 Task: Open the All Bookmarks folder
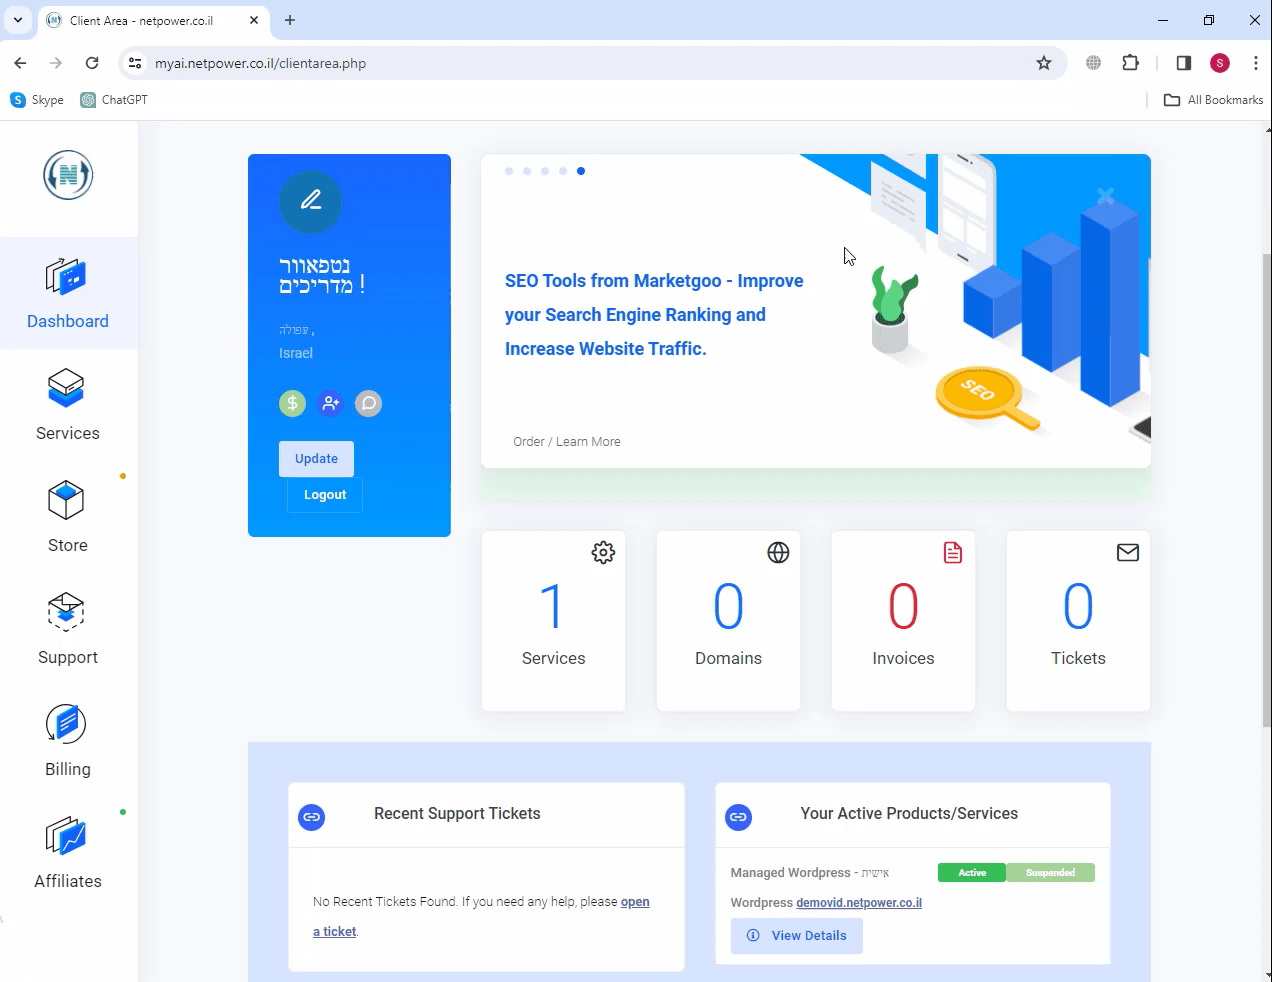coord(1214,100)
